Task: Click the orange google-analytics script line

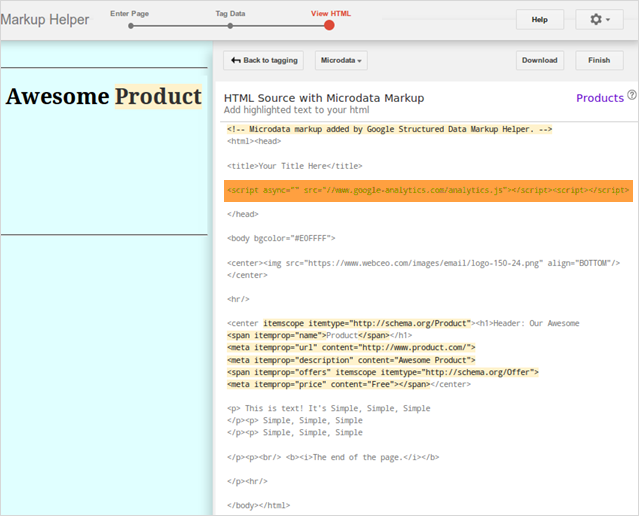Action: tap(428, 190)
